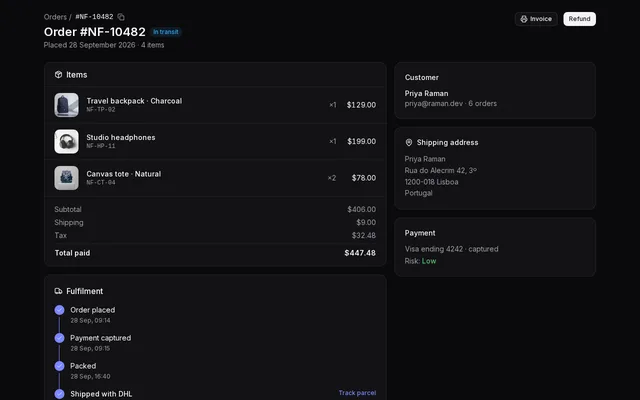This screenshot has width=640, height=400.
Task: Select "Canvas tote · Natural" item name
Action: (x=124, y=174)
